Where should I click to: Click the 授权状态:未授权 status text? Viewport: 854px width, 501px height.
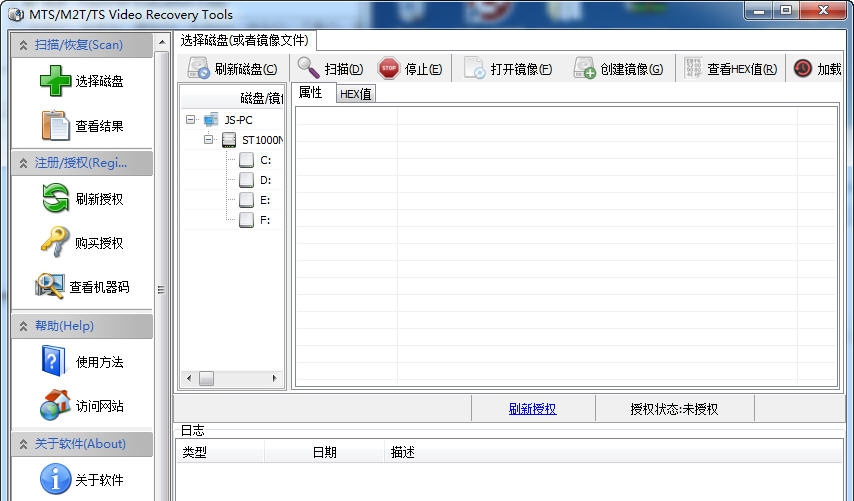674,409
